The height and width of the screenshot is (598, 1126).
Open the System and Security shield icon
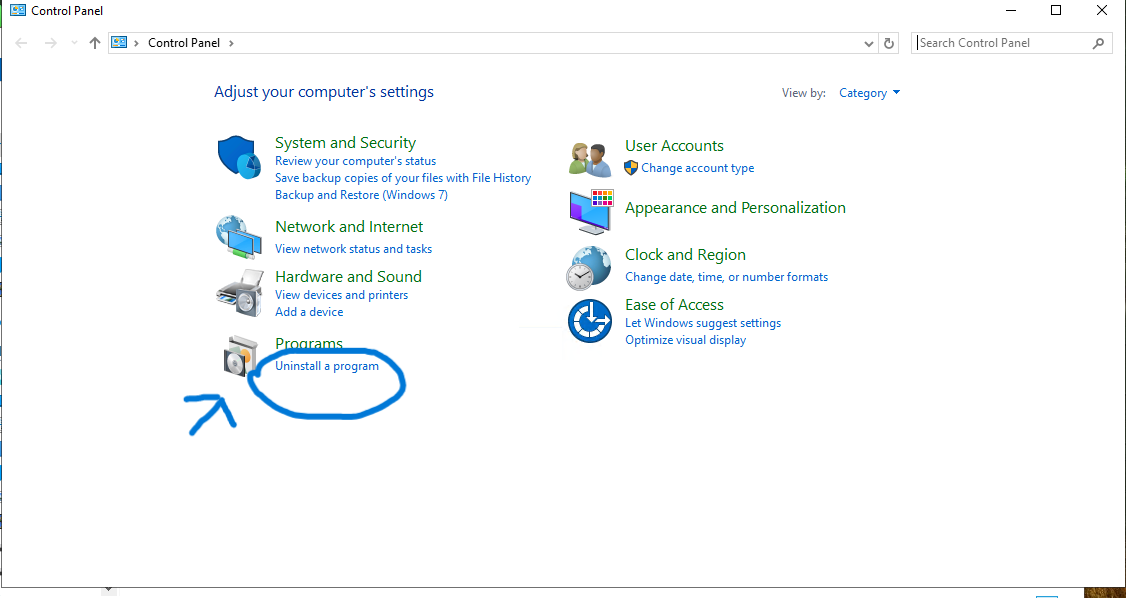coord(238,156)
